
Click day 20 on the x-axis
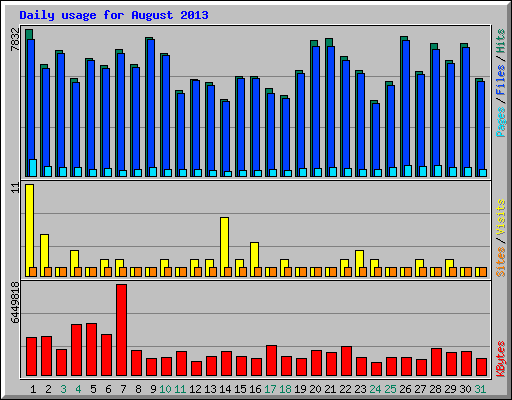[315, 389]
